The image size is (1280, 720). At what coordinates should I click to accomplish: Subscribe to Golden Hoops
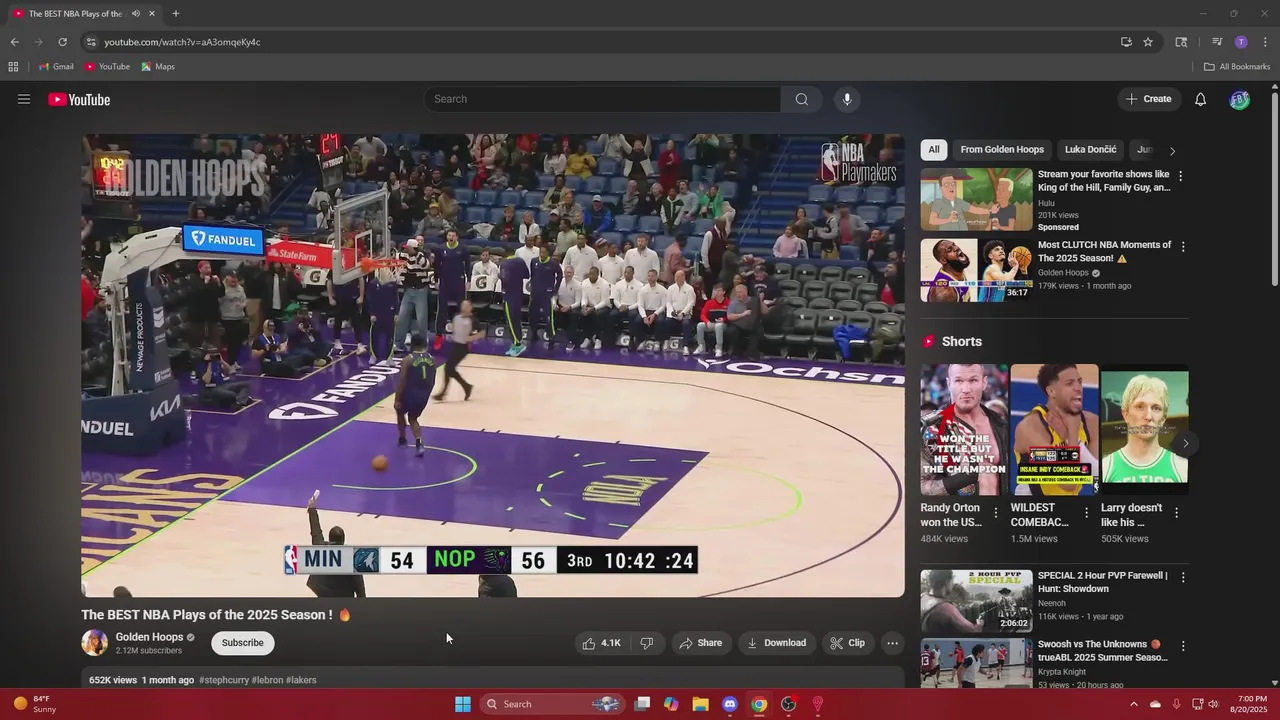click(243, 643)
